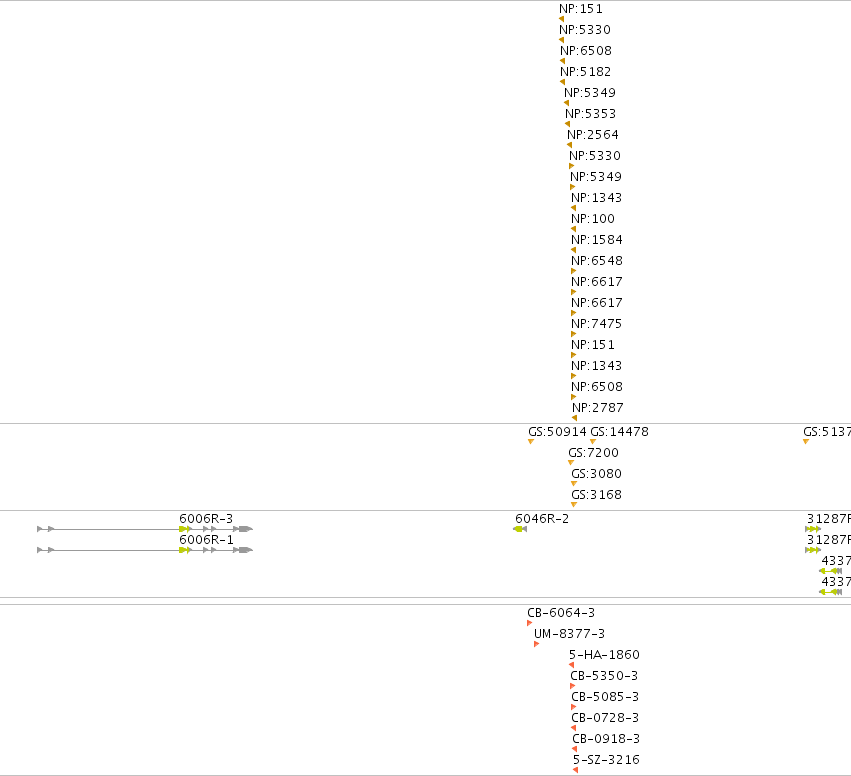This screenshot has width=851, height=776.
Task: Select the CB-0918-3 feature label
Action: click(606, 739)
